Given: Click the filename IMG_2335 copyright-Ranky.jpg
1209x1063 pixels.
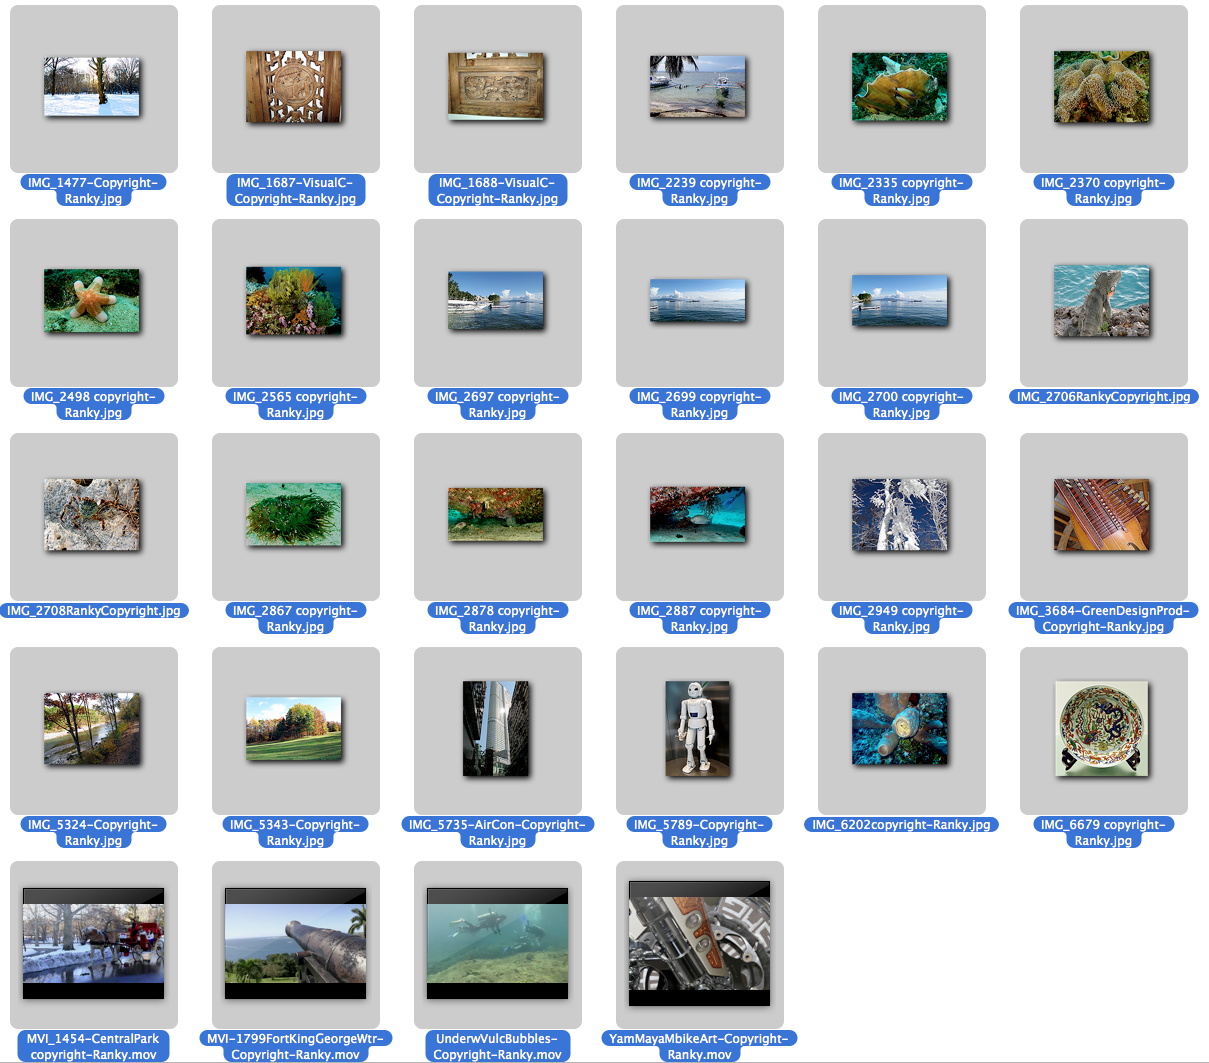Looking at the screenshot, I should pyautogui.click(x=901, y=190).
